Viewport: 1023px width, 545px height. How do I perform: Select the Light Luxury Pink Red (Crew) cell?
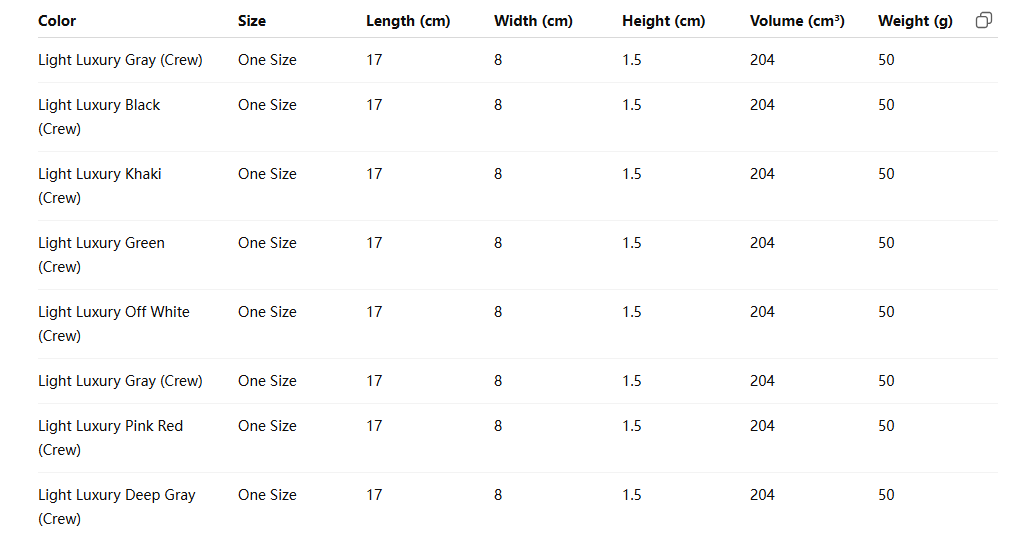pos(110,438)
